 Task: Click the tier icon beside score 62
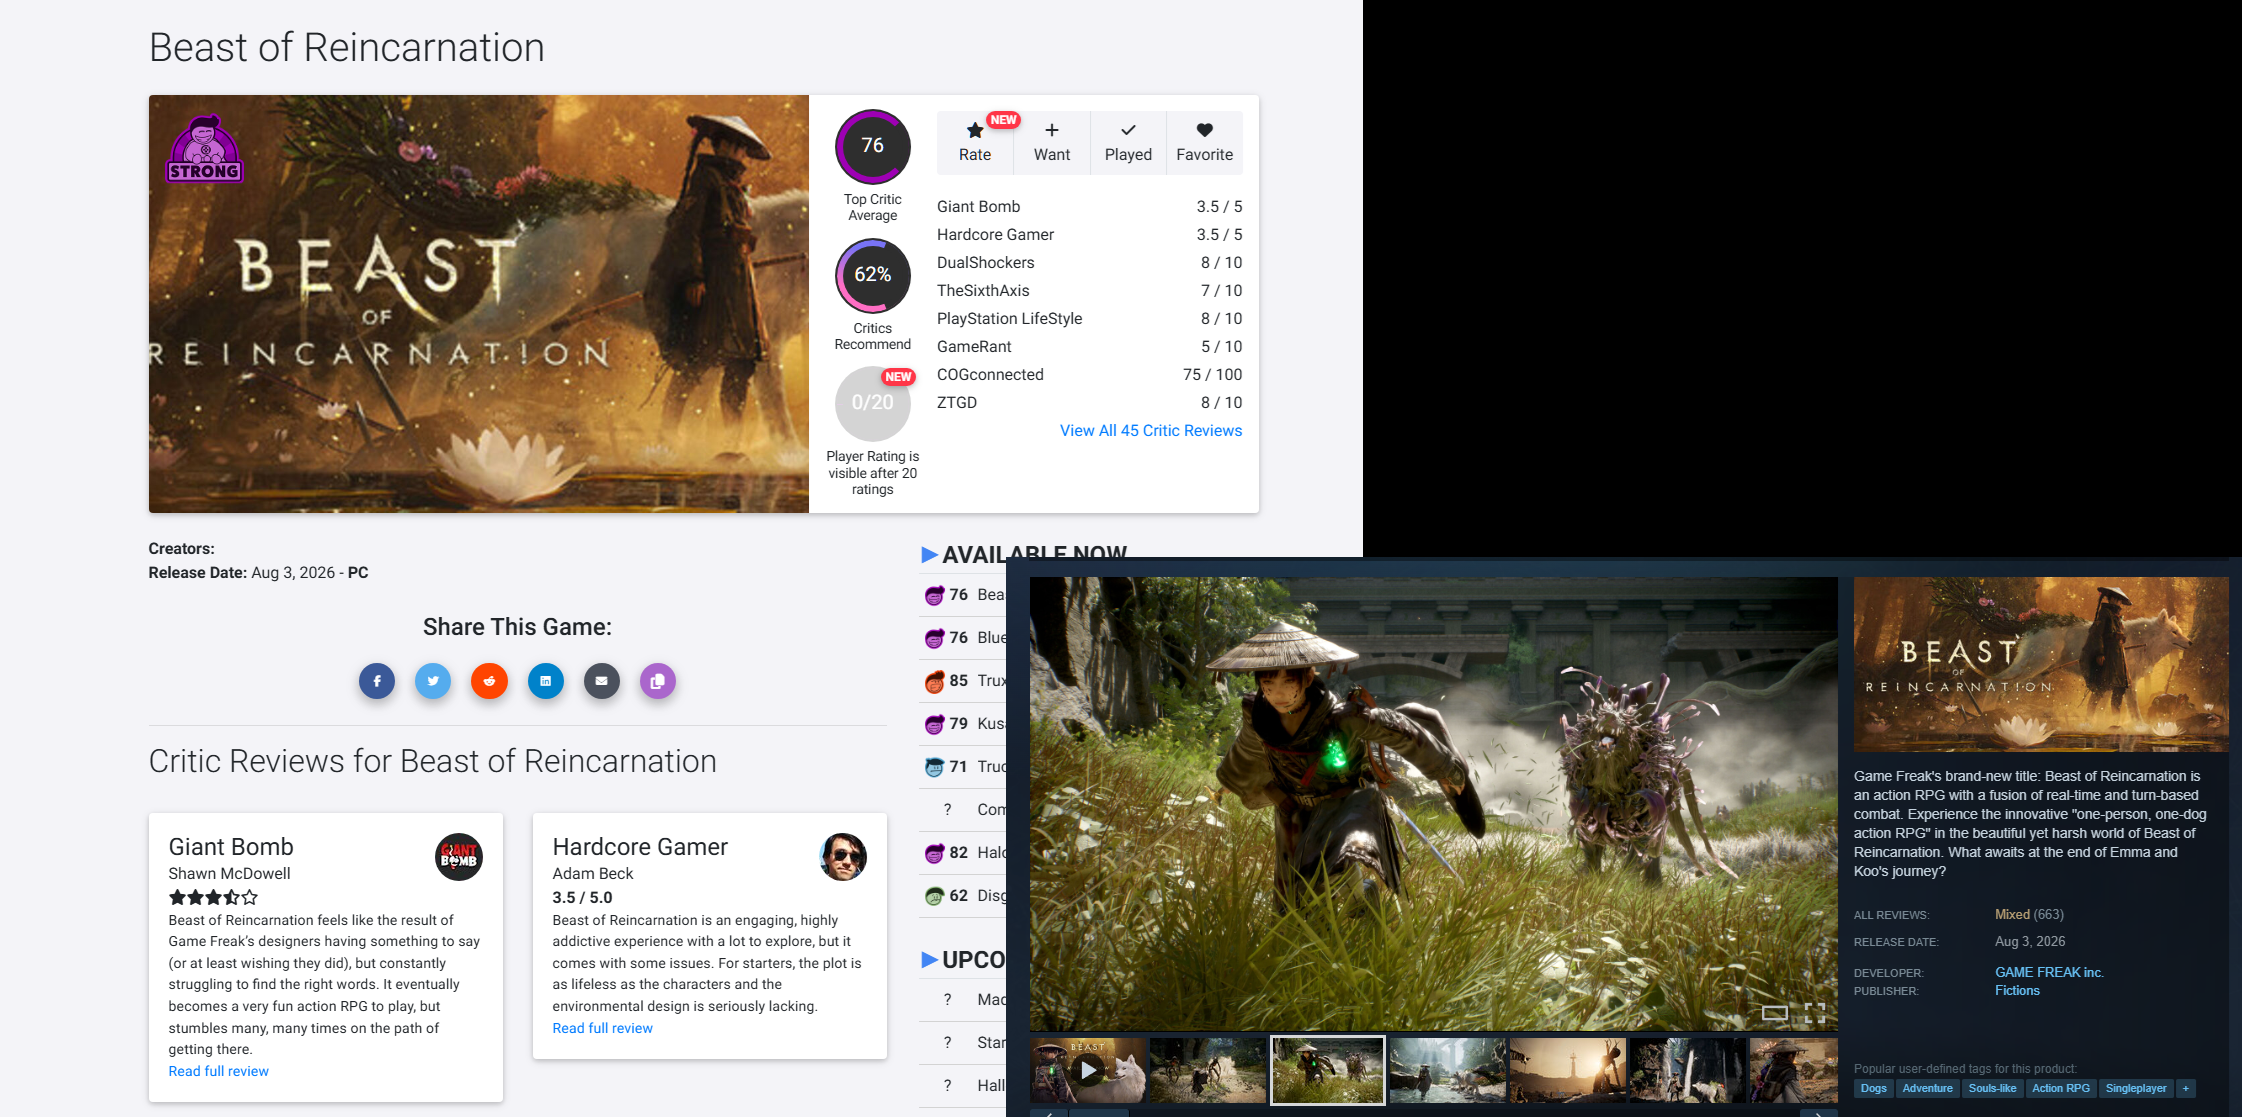coord(934,896)
